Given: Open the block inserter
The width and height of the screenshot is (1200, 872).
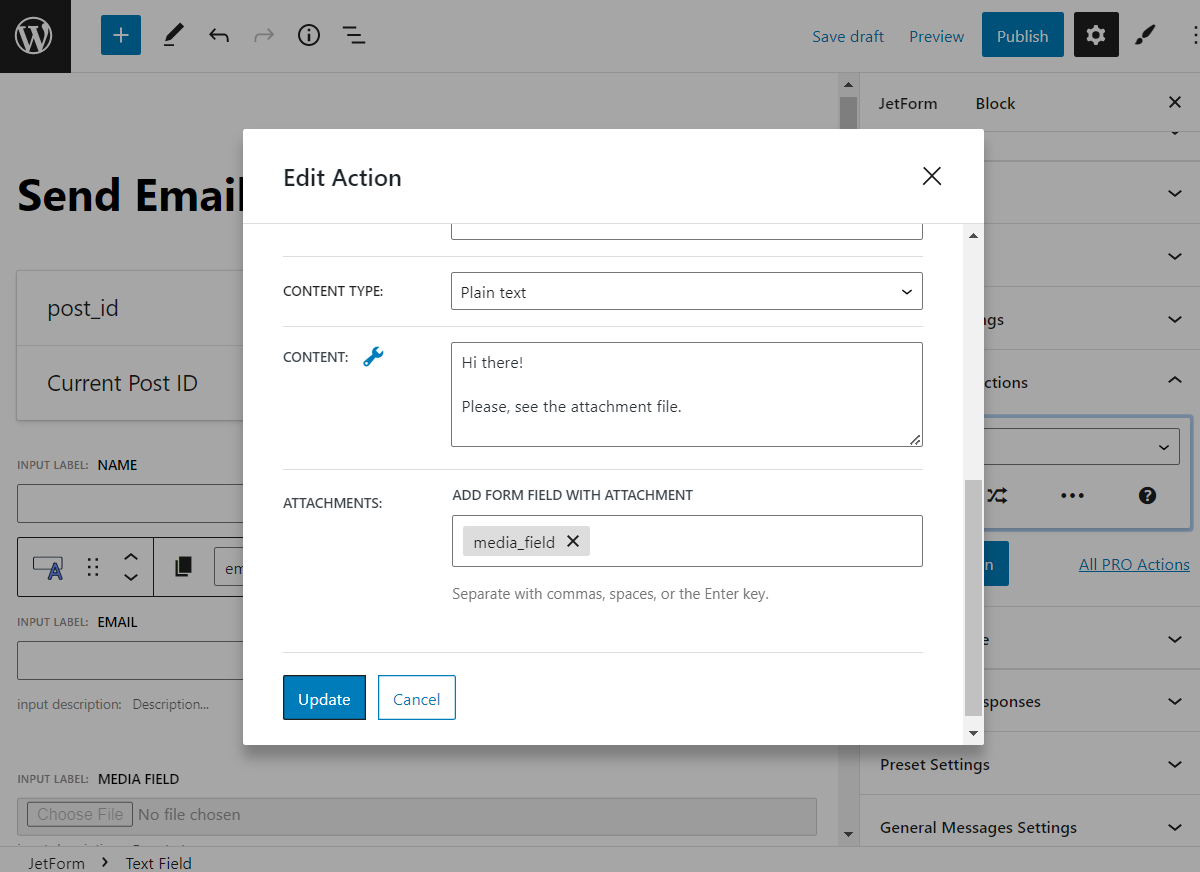Looking at the screenshot, I should pos(120,35).
